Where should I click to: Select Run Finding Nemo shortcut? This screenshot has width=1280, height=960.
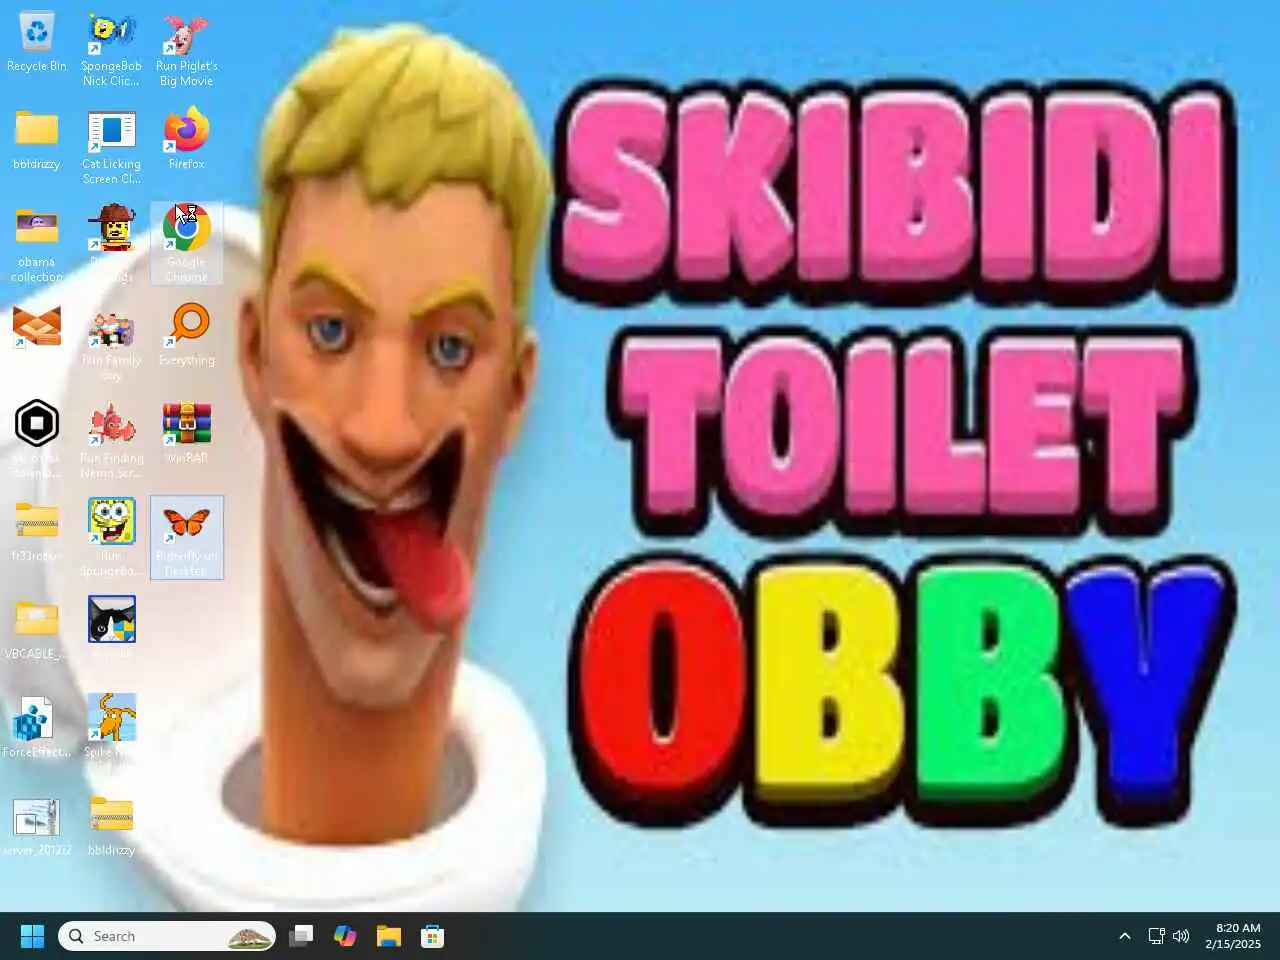click(111, 440)
